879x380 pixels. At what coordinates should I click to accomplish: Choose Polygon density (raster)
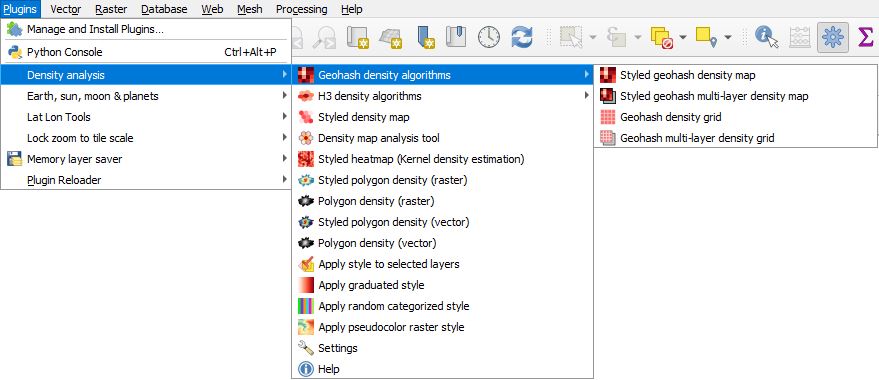point(443,201)
